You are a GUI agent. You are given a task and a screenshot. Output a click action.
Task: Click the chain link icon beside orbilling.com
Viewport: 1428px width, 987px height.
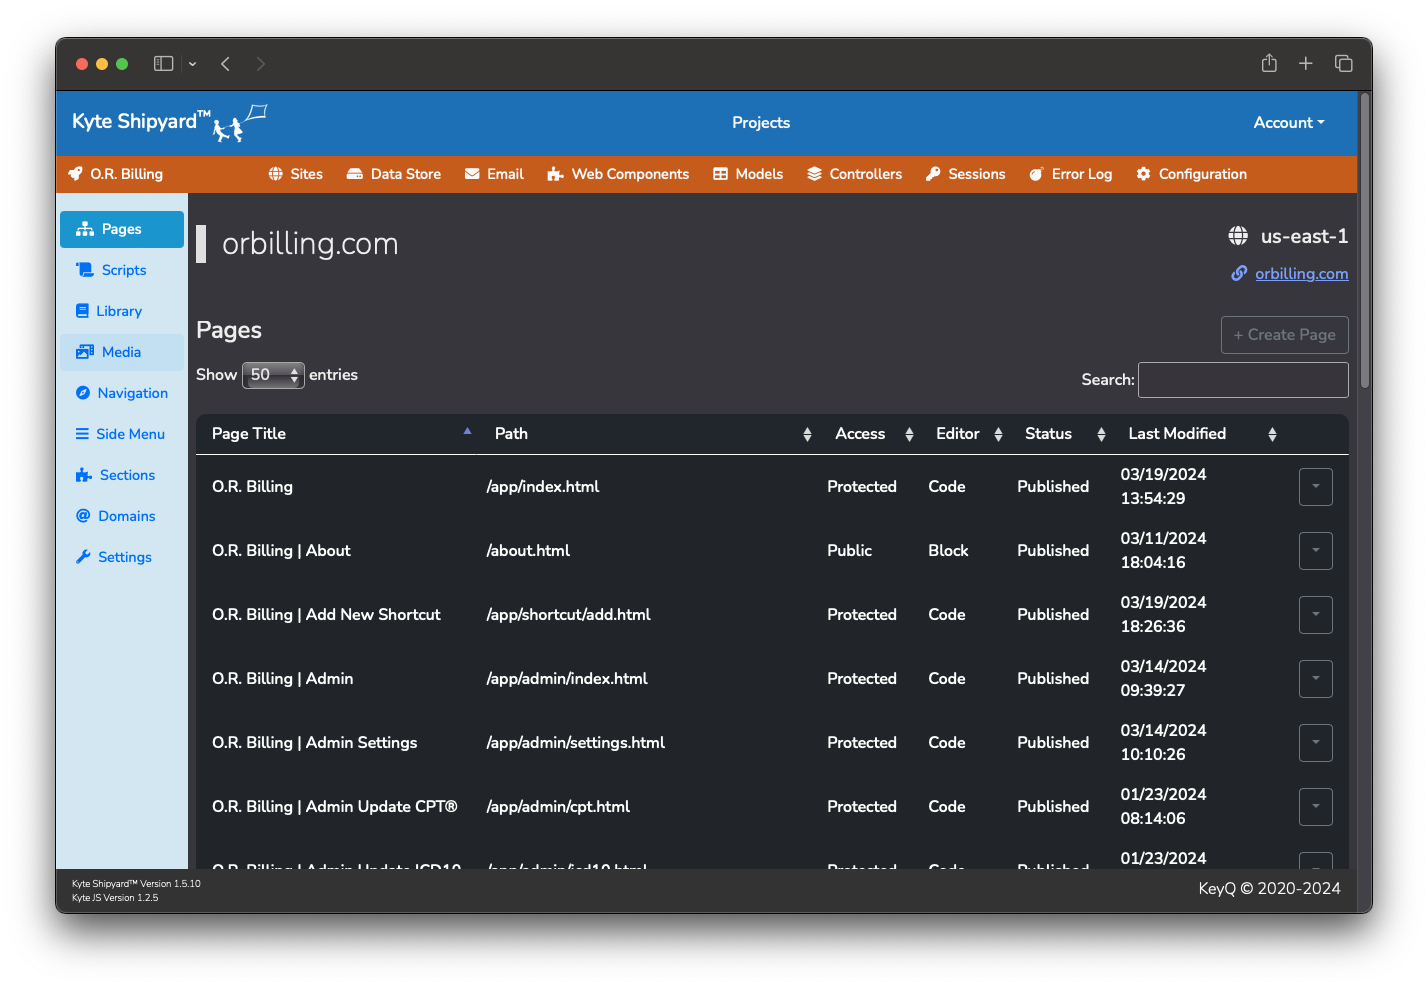pos(1239,273)
